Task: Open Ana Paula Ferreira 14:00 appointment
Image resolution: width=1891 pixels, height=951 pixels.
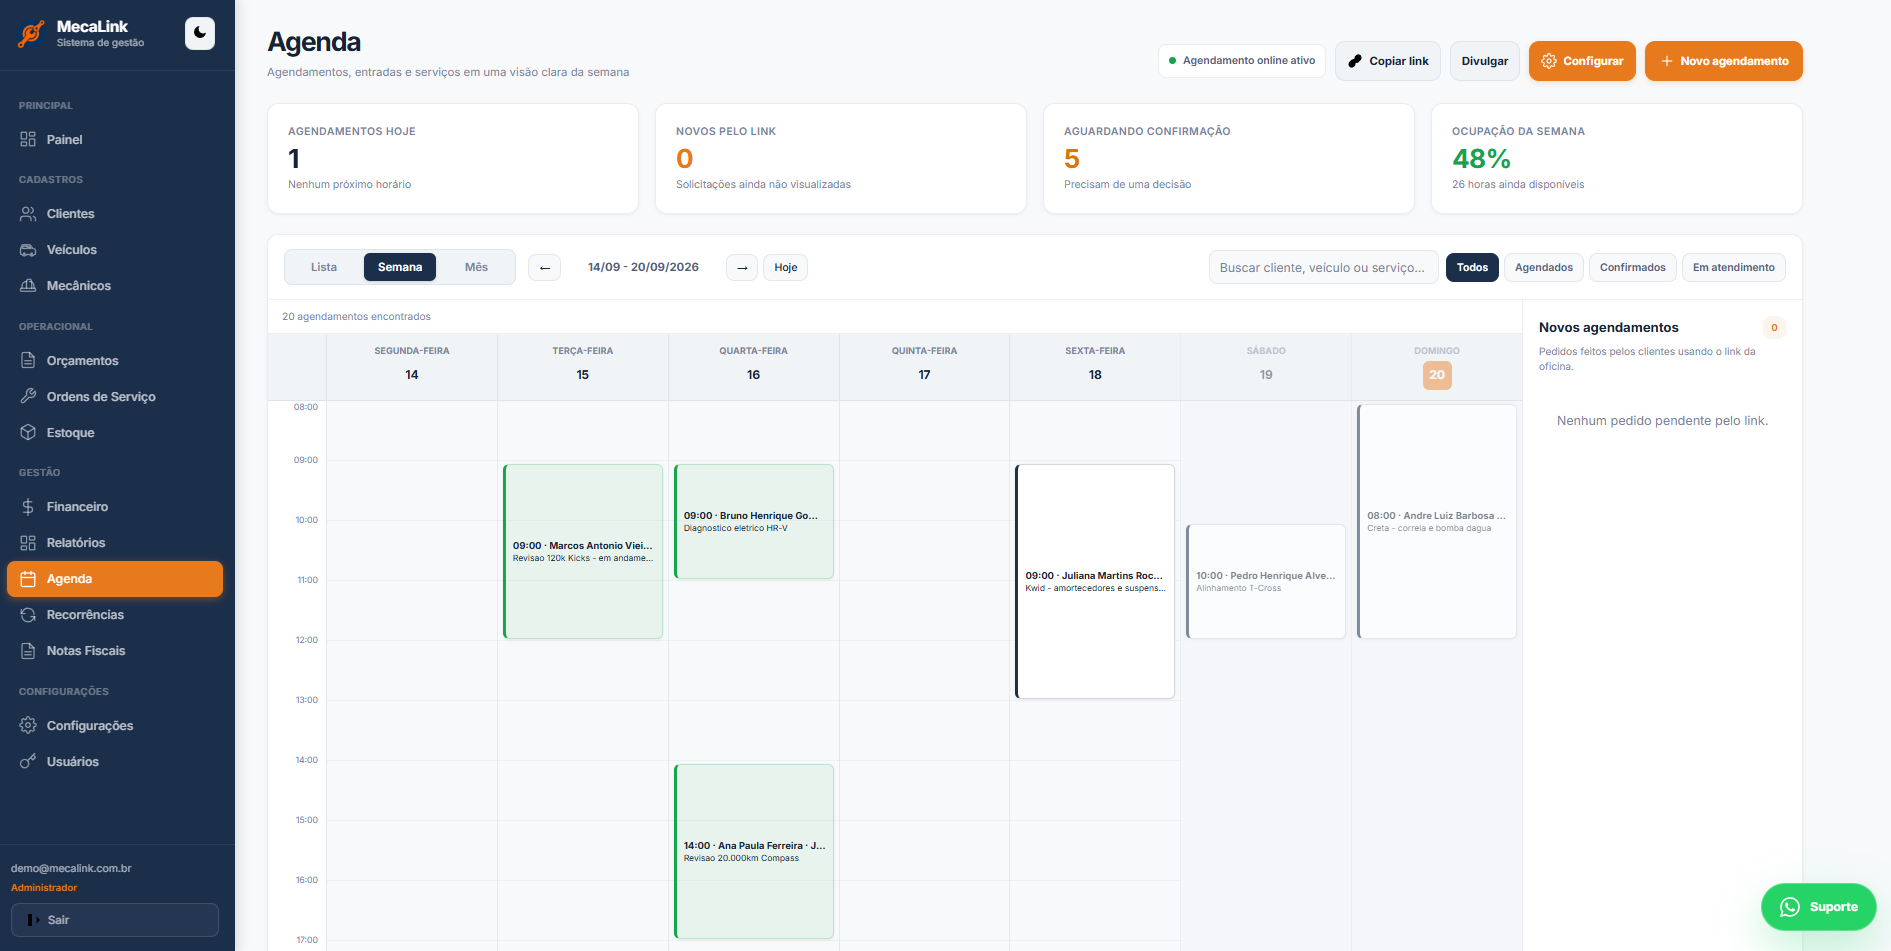Action: click(754, 851)
